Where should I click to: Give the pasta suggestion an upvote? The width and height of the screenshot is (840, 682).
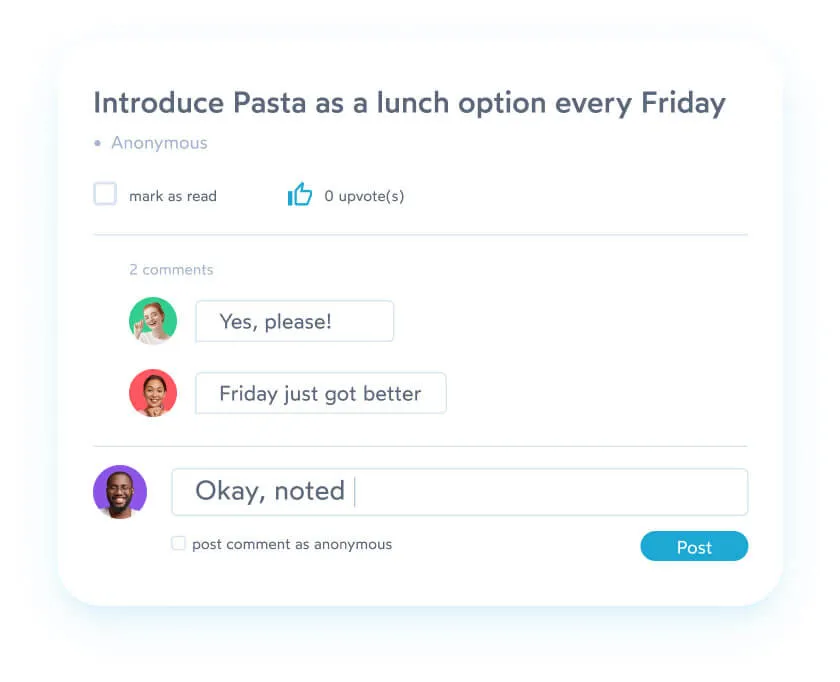299,194
